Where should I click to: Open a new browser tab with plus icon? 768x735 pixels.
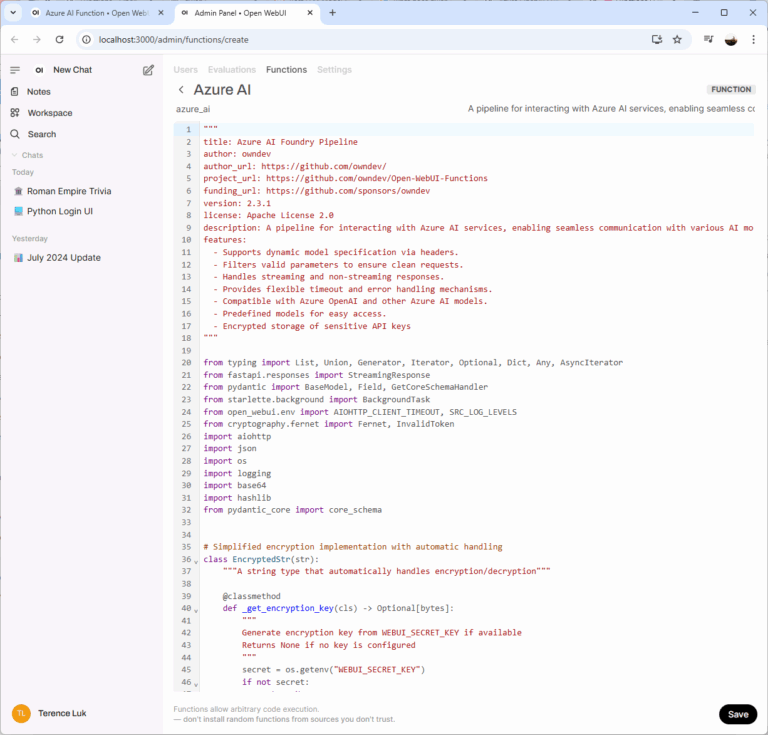pos(333,13)
